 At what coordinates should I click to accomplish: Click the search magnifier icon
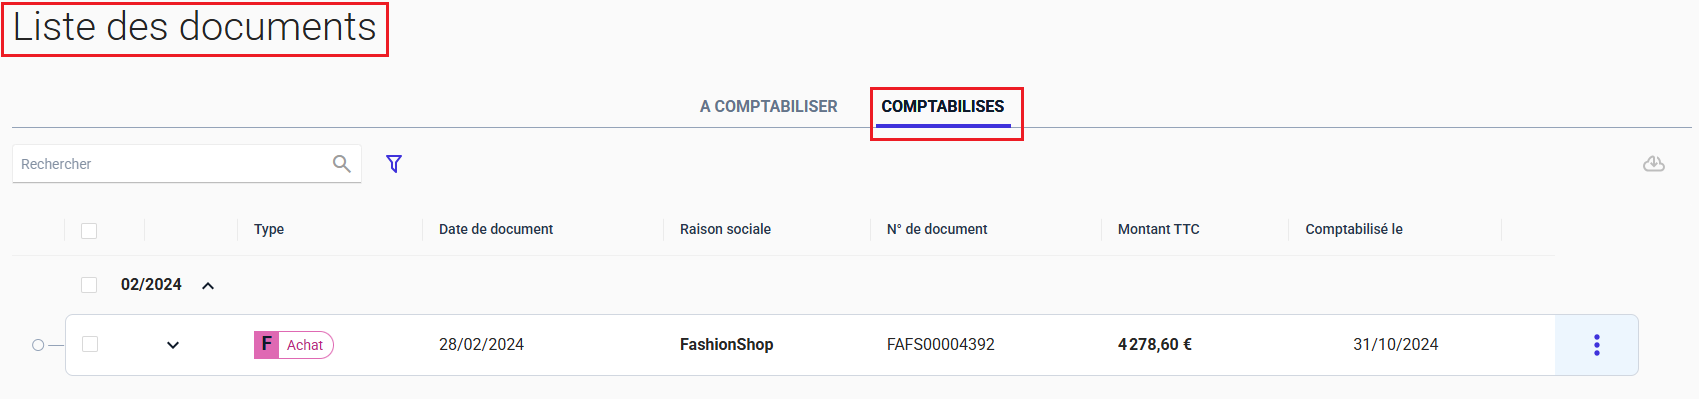[x=341, y=163]
